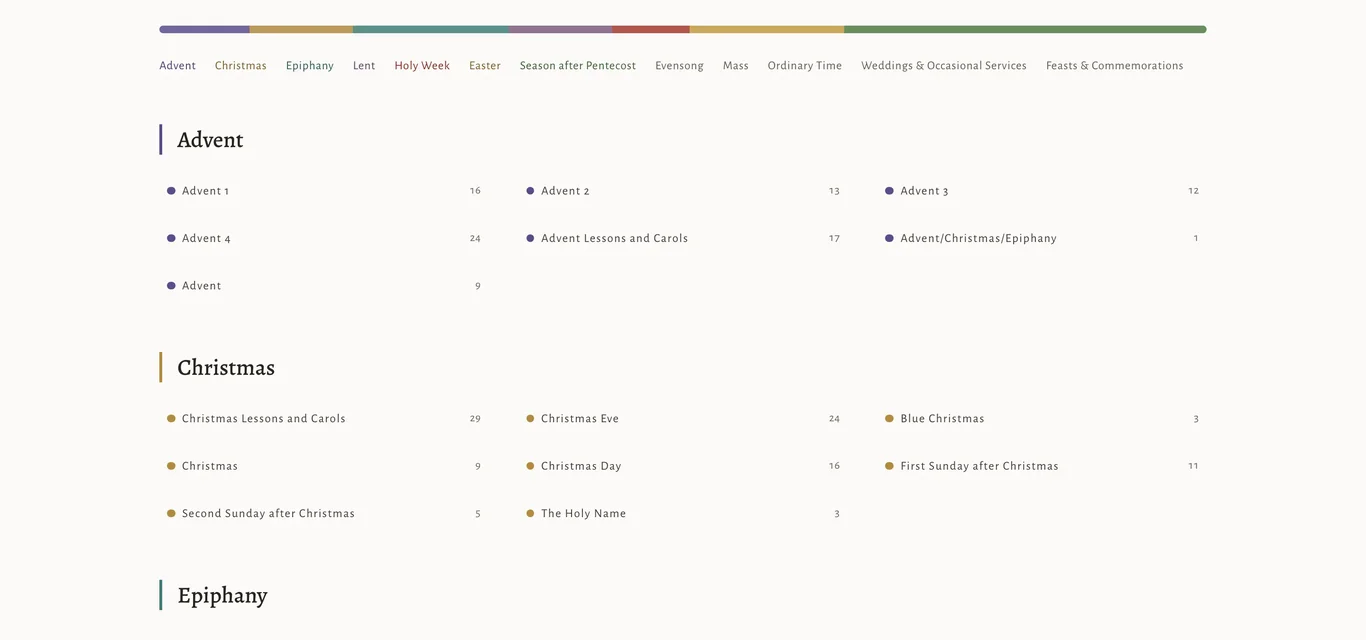This screenshot has height=640, width=1366.
Task: Go to Feasts & Commemorations link
Action: [1115, 65]
